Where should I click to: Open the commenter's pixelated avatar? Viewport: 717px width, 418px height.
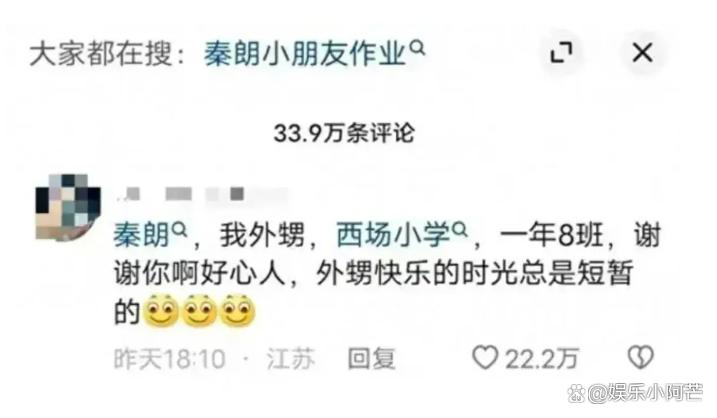pyautogui.click(x=68, y=207)
